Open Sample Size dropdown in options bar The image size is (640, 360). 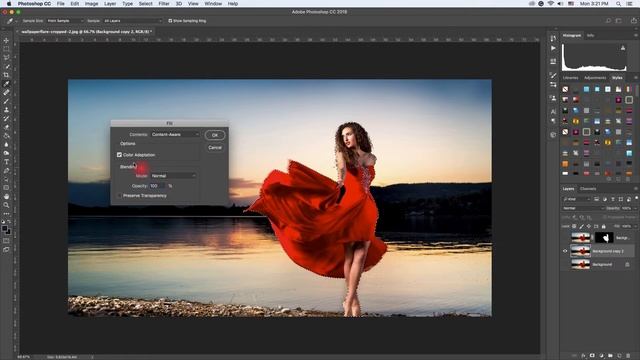[x=65, y=21]
